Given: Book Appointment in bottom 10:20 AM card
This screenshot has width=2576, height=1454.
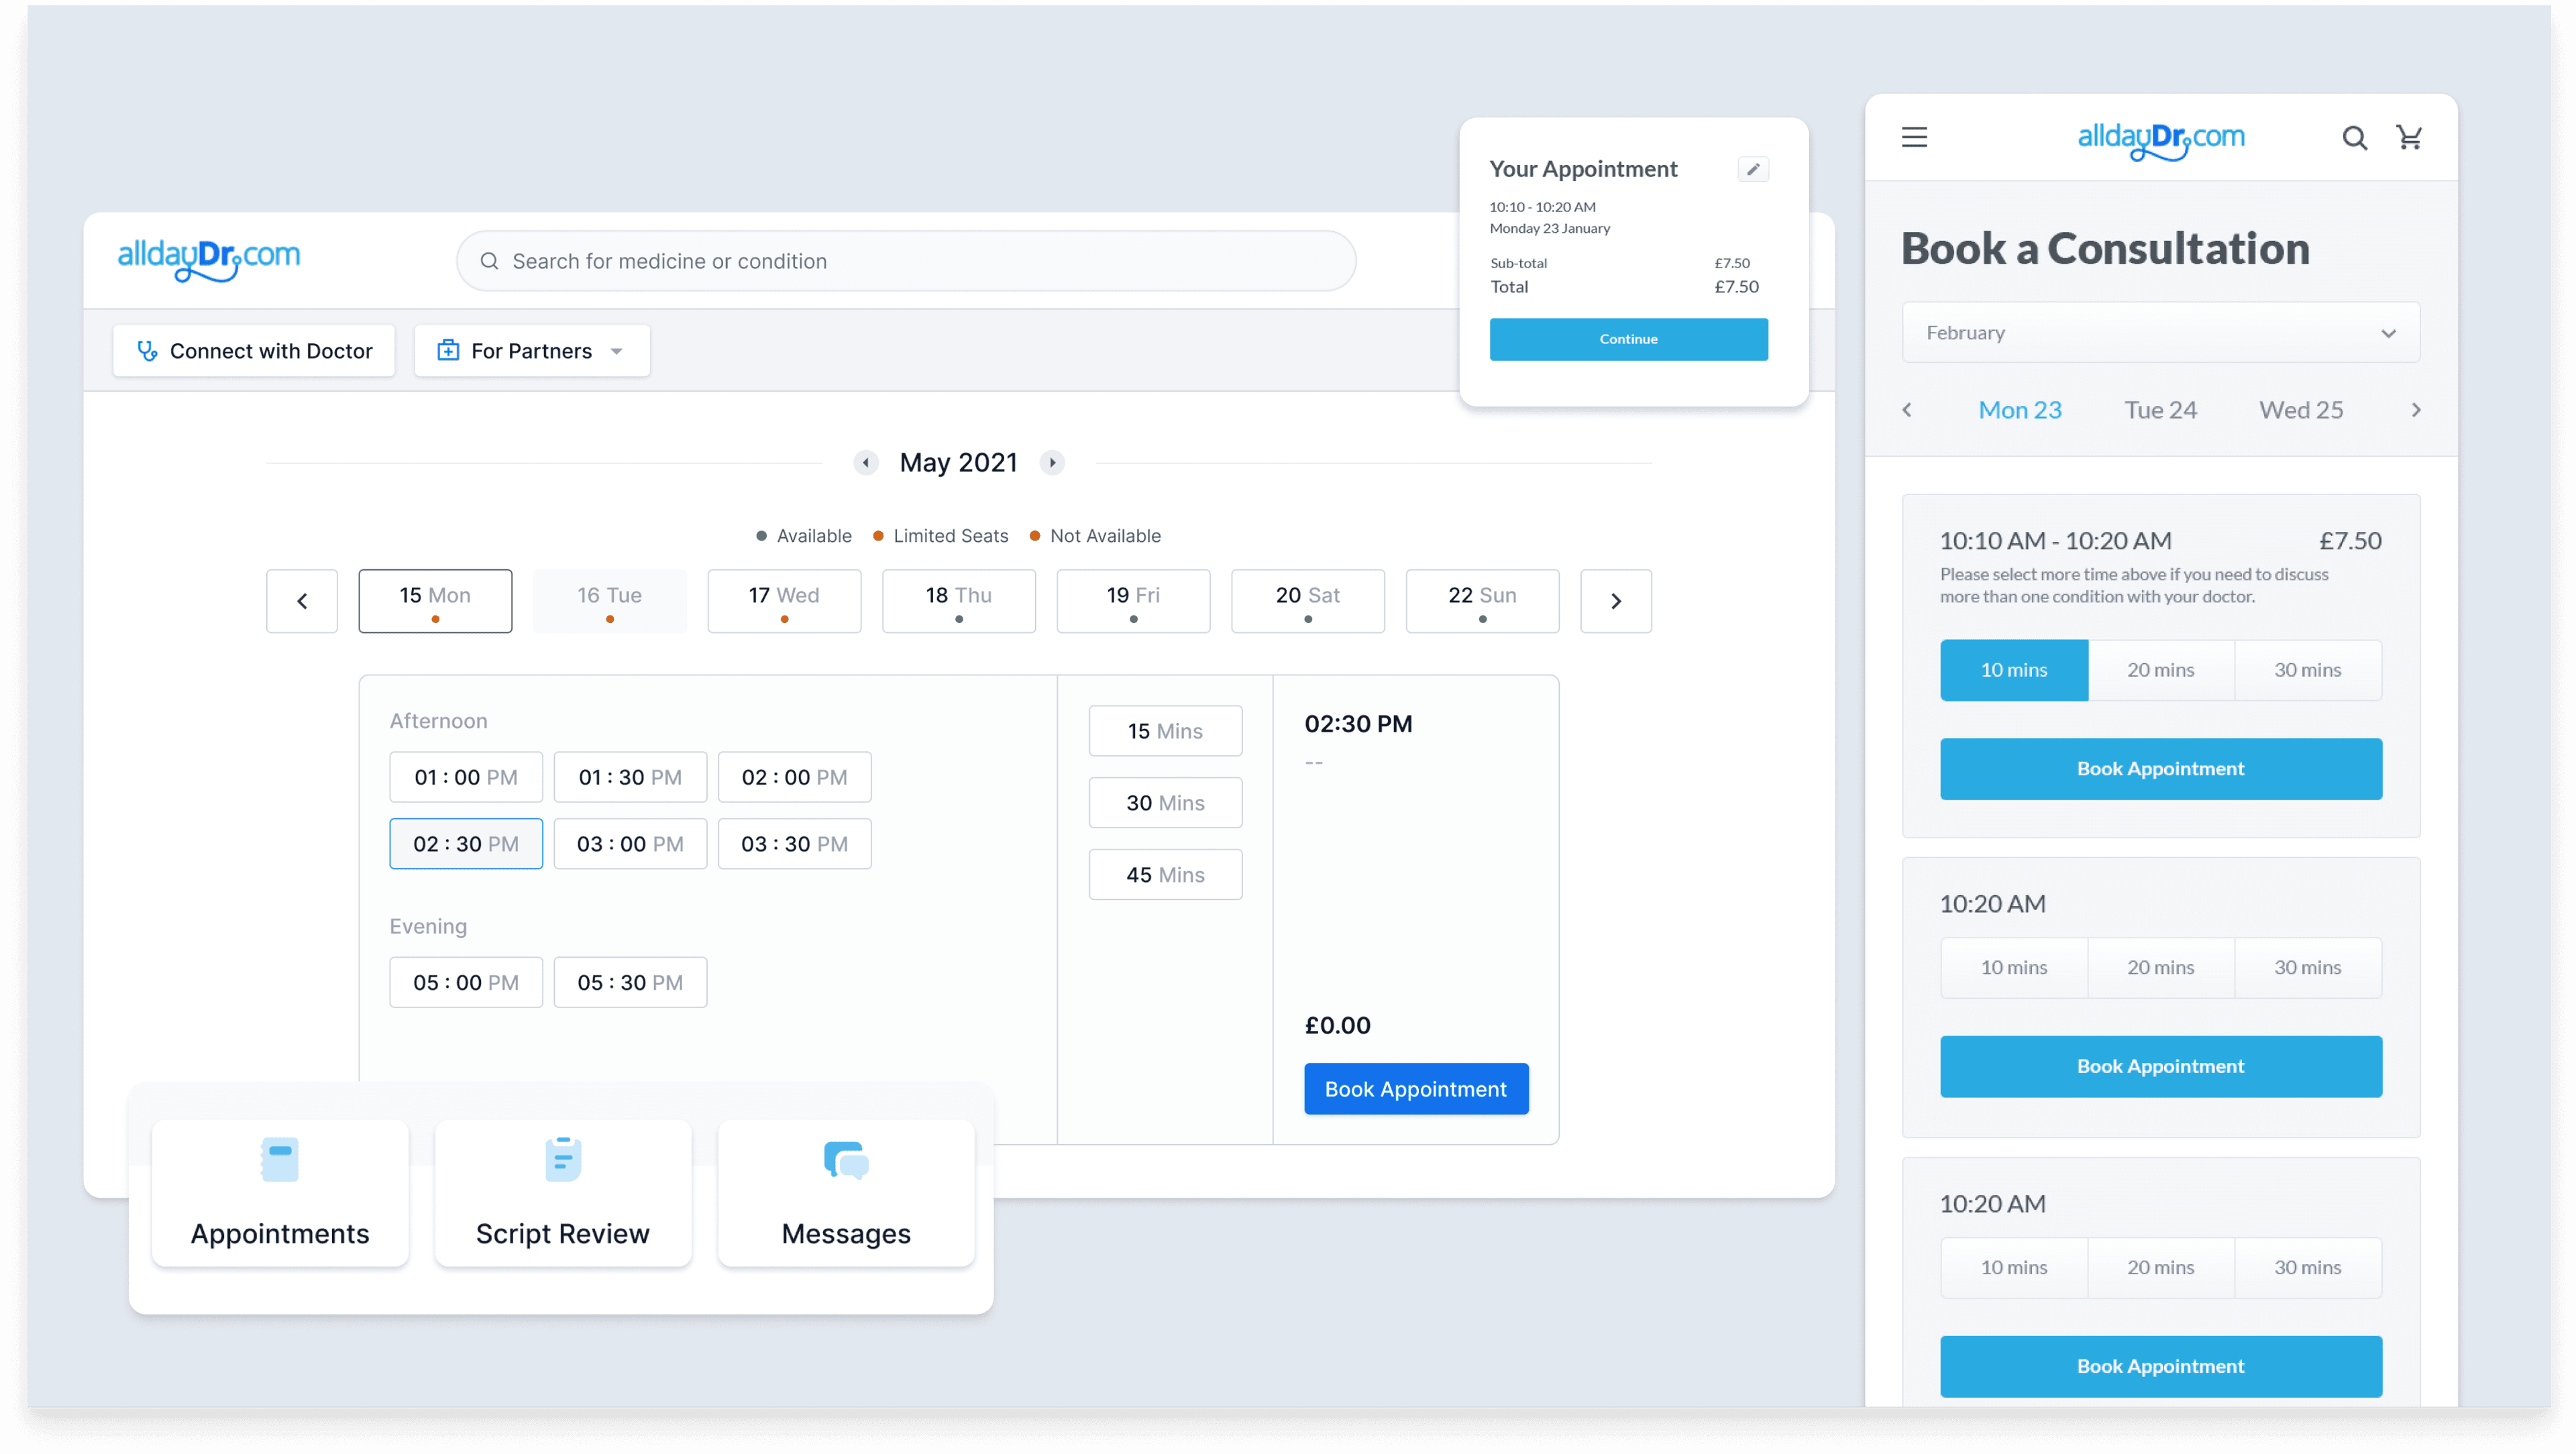Looking at the screenshot, I should click(x=2161, y=1366).
